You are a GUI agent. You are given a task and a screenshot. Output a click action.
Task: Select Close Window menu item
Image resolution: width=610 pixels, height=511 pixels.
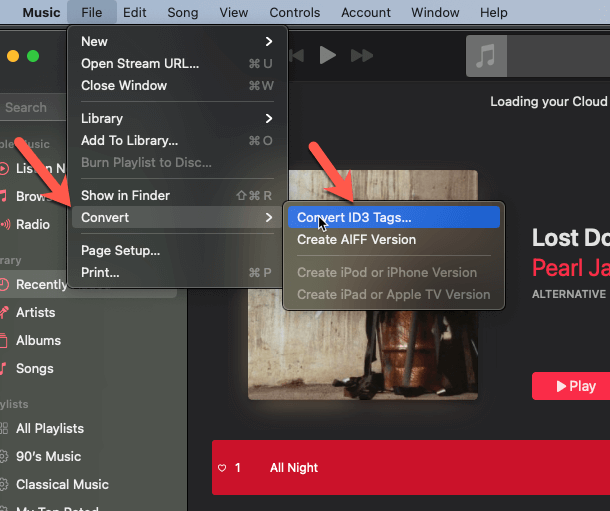[177, 86]
